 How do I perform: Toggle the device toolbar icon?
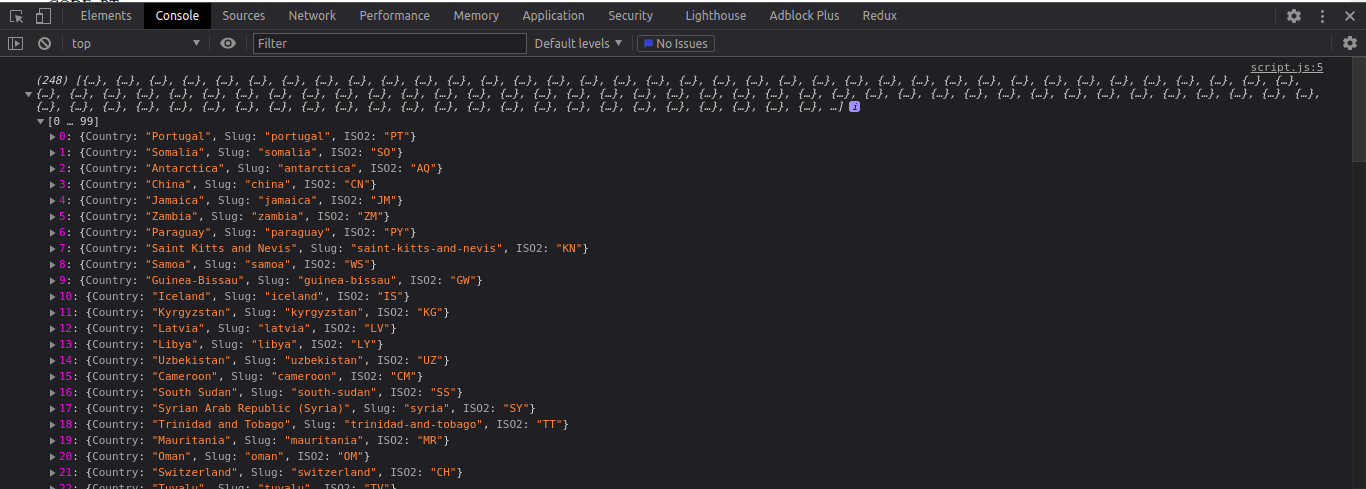[x=43, y=16]
